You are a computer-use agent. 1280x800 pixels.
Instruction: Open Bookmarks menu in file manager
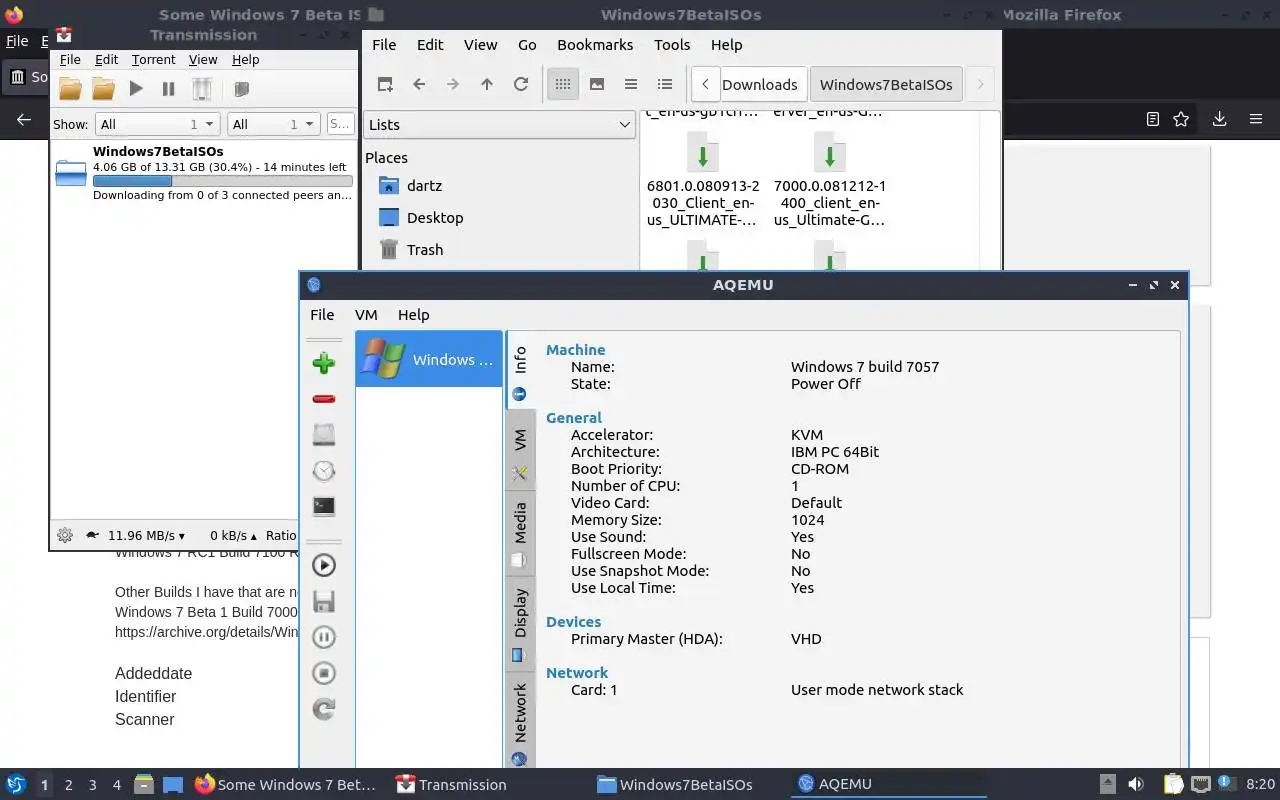point(595,45)
